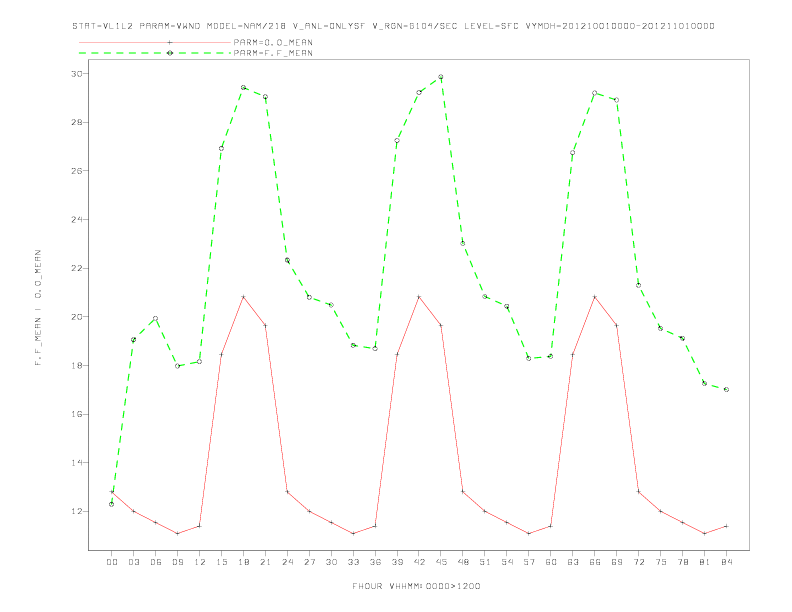Select red O.O_MEAN marker at hour 81
The width and height of the screenshot is (792, 612).
tap(704, 533)
